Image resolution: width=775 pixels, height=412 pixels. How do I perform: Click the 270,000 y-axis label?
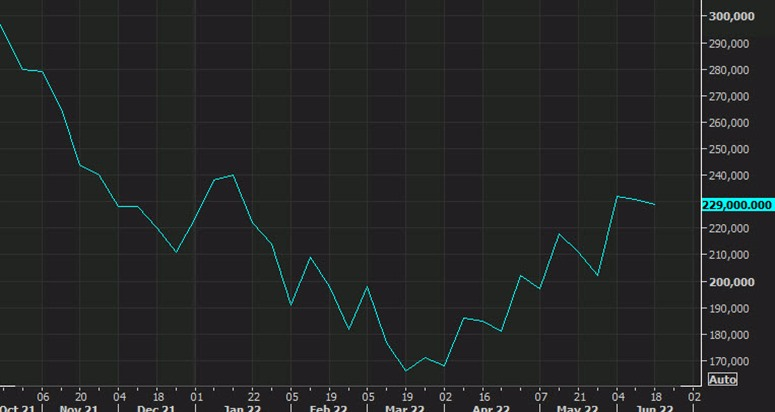729,96
